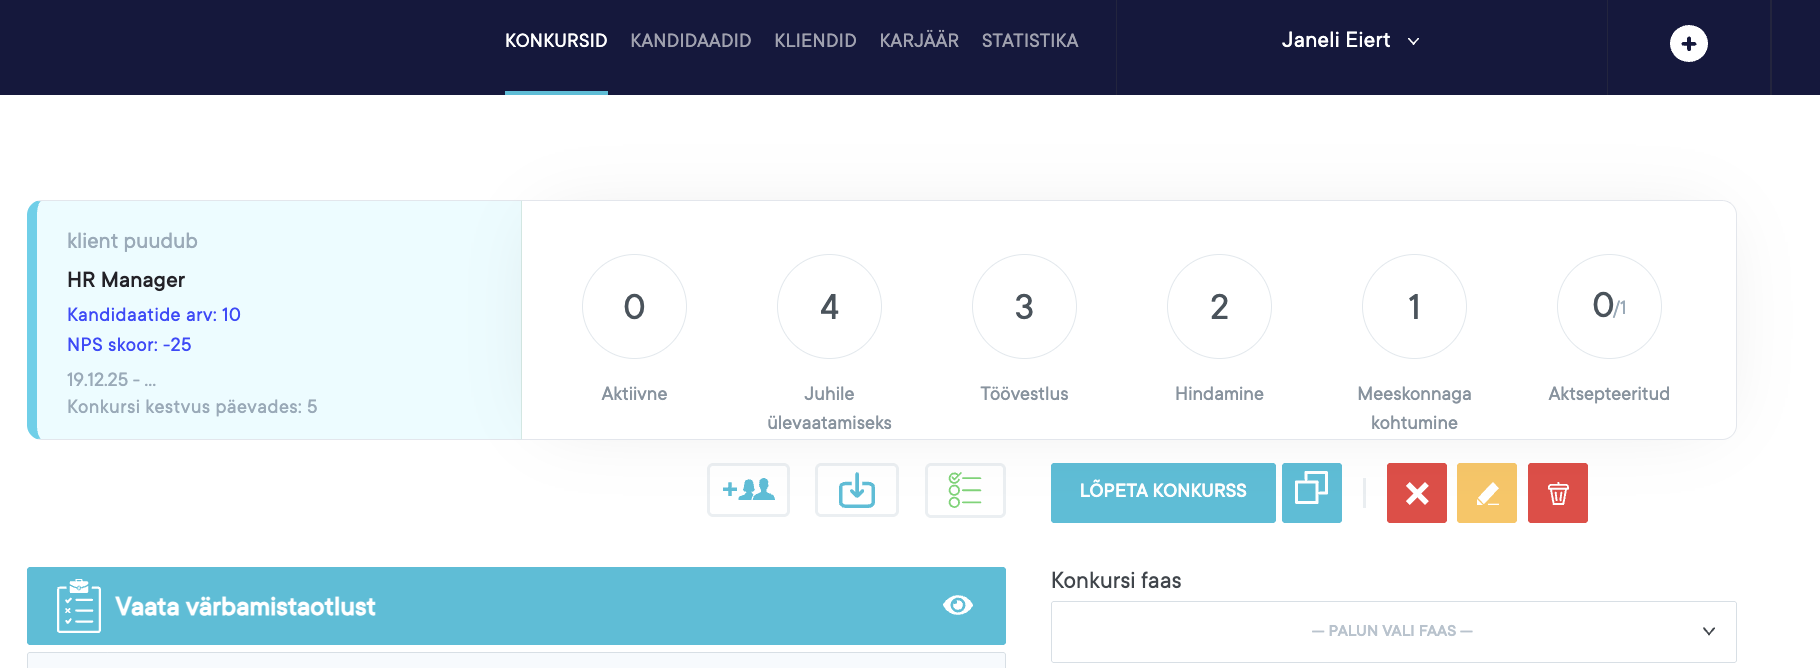The height and width of the screenshot is (668, 1820).
Task: Click the add candidates icon button
Action: click(748, 490)
